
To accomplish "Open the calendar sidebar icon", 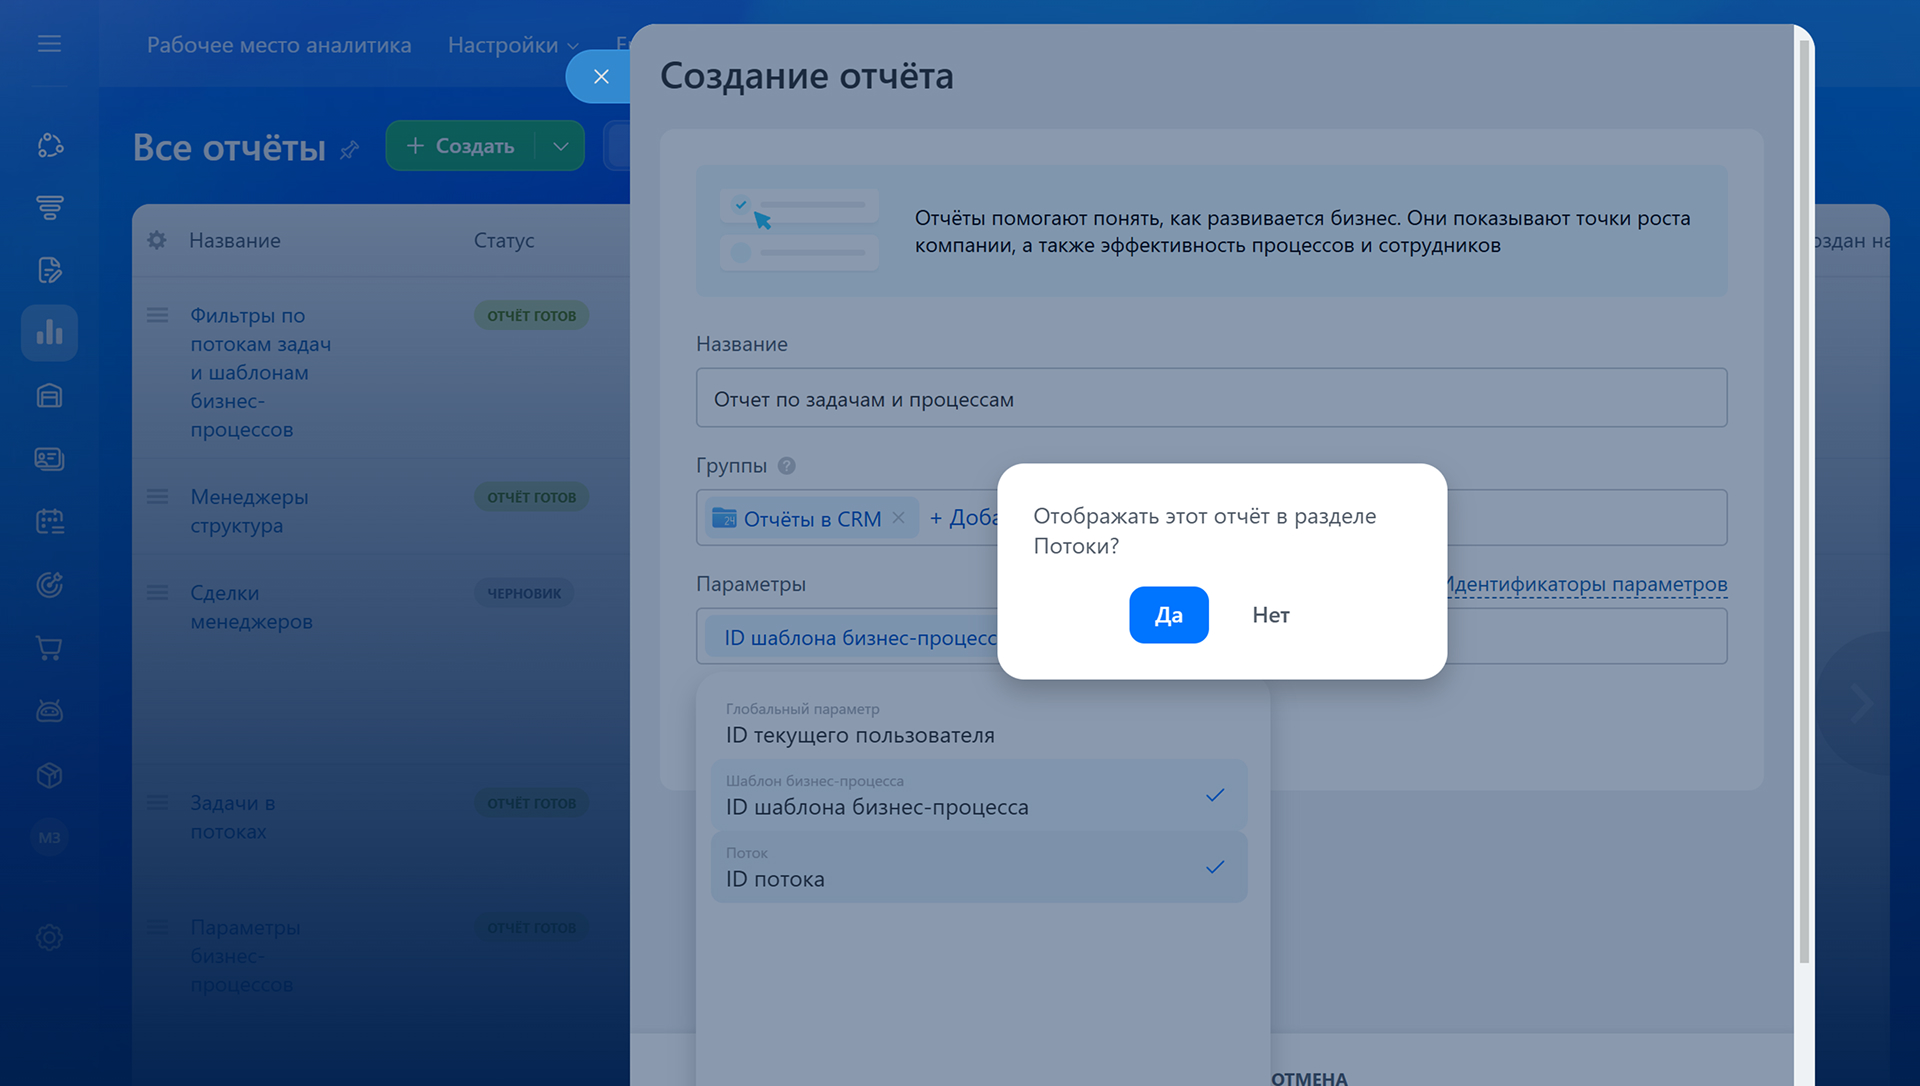I will pyautogui.click(x=49, y=521).
